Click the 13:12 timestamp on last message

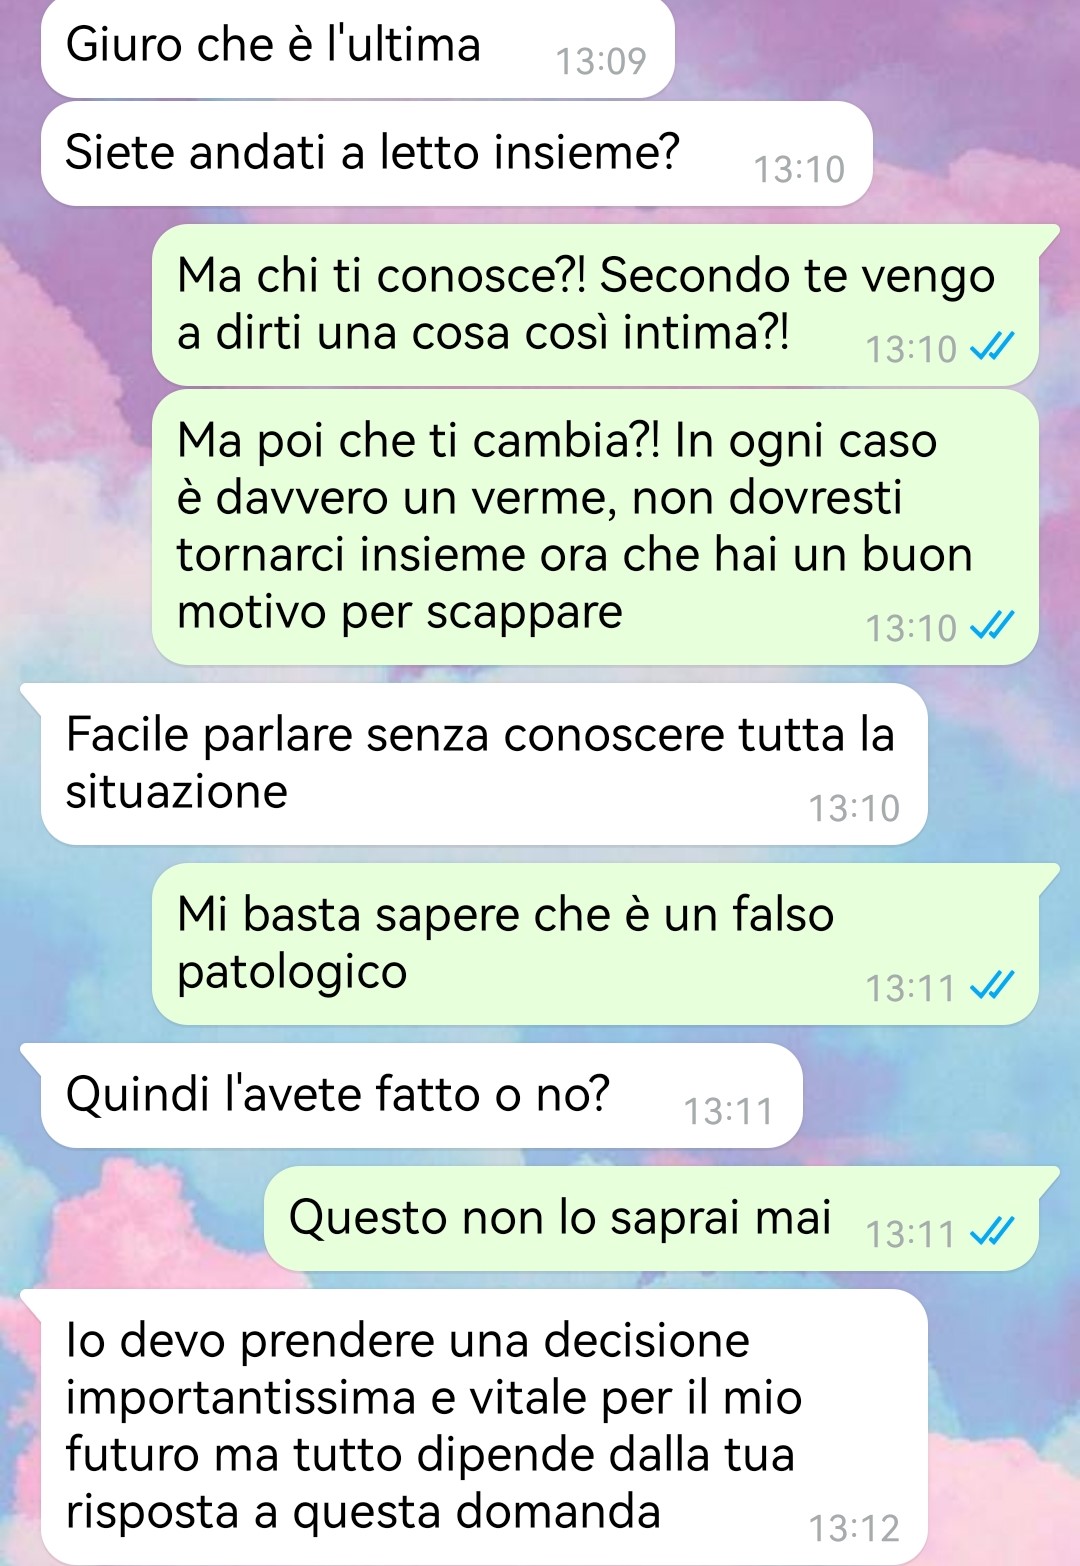click(854, 1528)
